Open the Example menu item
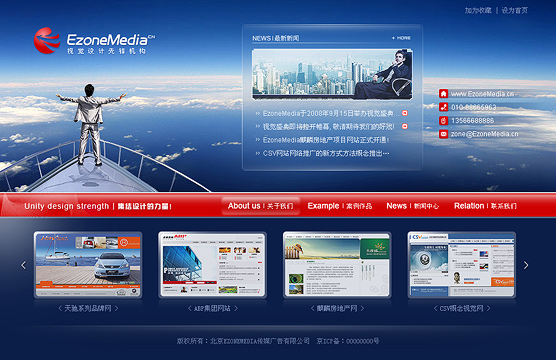 pyautogui.click(x=340, y=206)
